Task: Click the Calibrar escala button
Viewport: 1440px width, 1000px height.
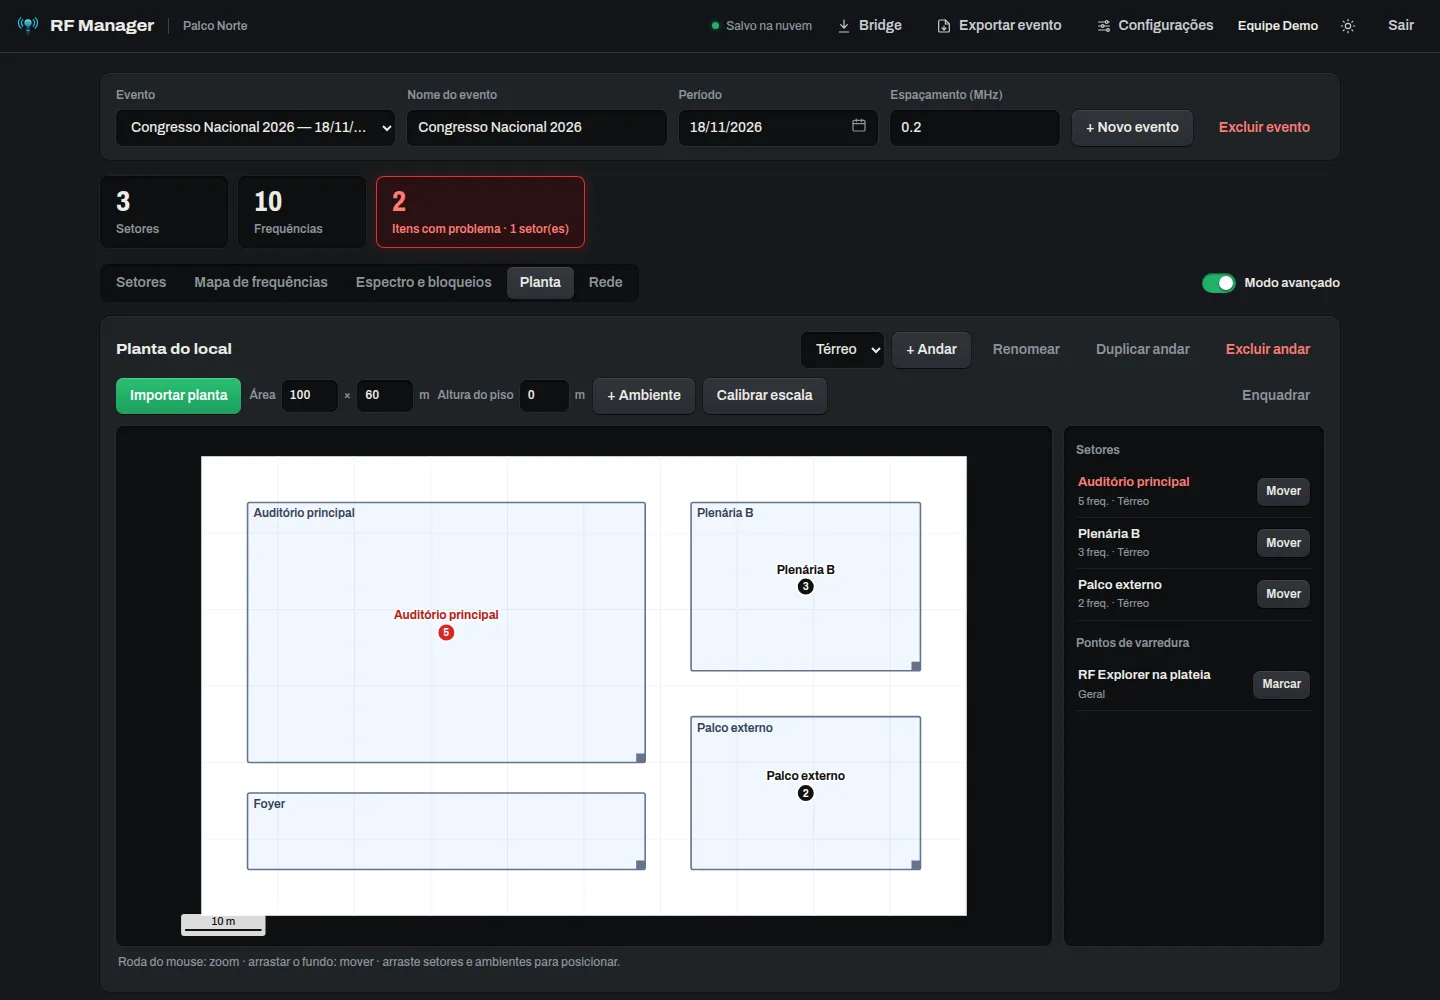Action: point(765,396)
